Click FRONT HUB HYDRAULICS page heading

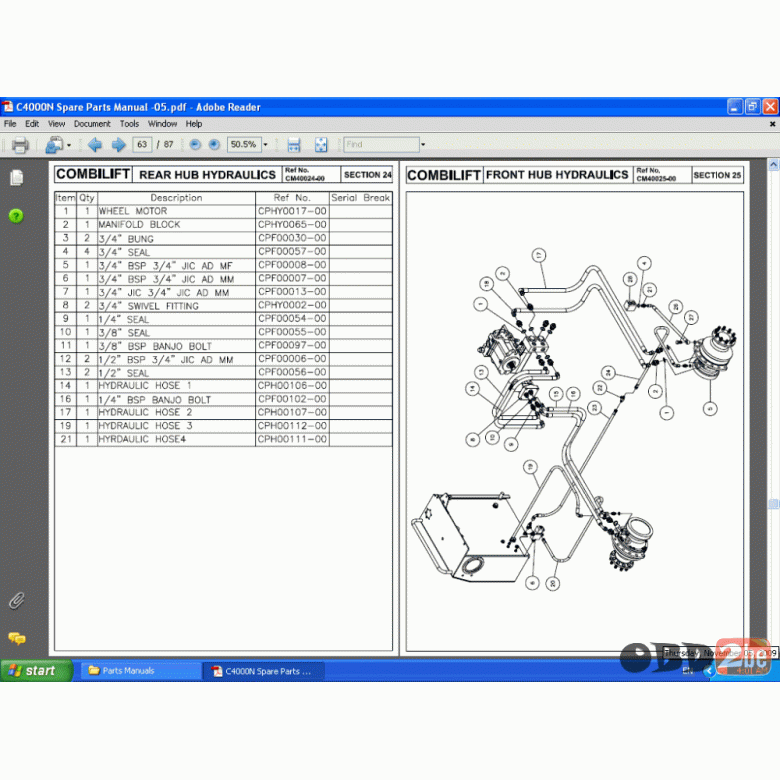(x=557, y=175)
